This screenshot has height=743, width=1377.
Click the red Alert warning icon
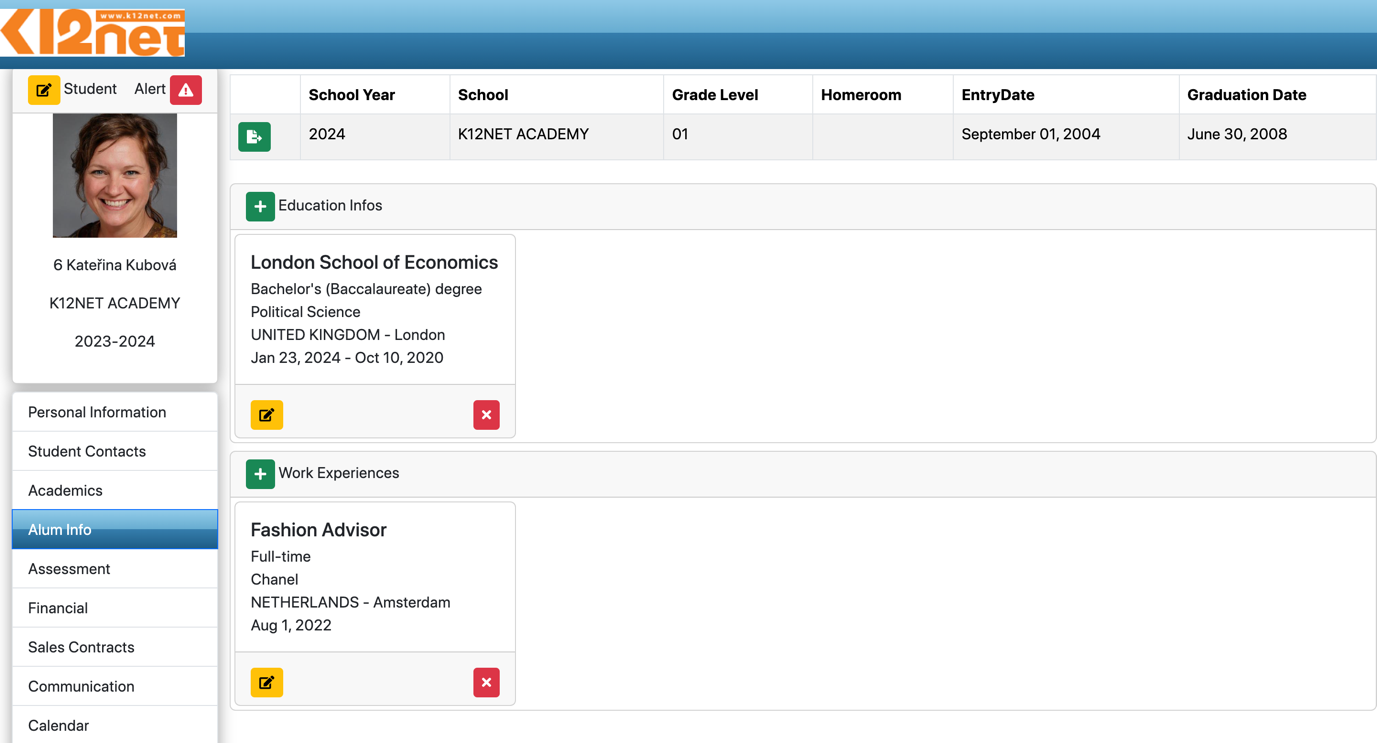click(186, 90)
